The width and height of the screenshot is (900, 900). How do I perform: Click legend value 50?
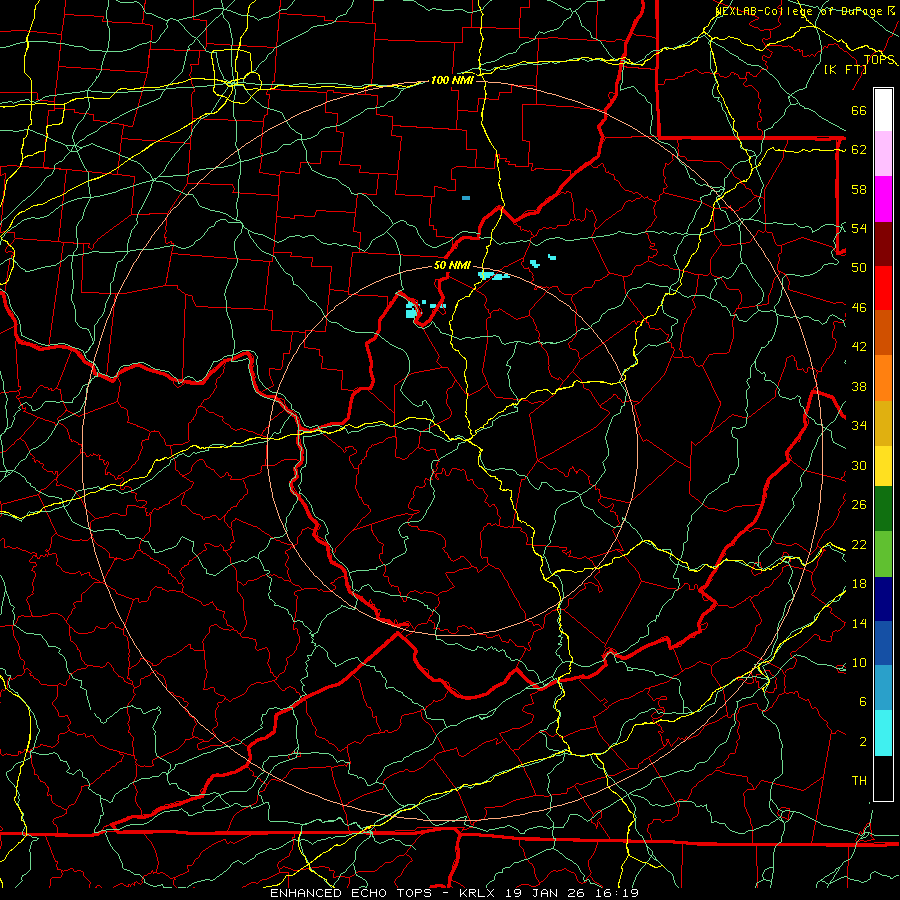click(859, 268)
